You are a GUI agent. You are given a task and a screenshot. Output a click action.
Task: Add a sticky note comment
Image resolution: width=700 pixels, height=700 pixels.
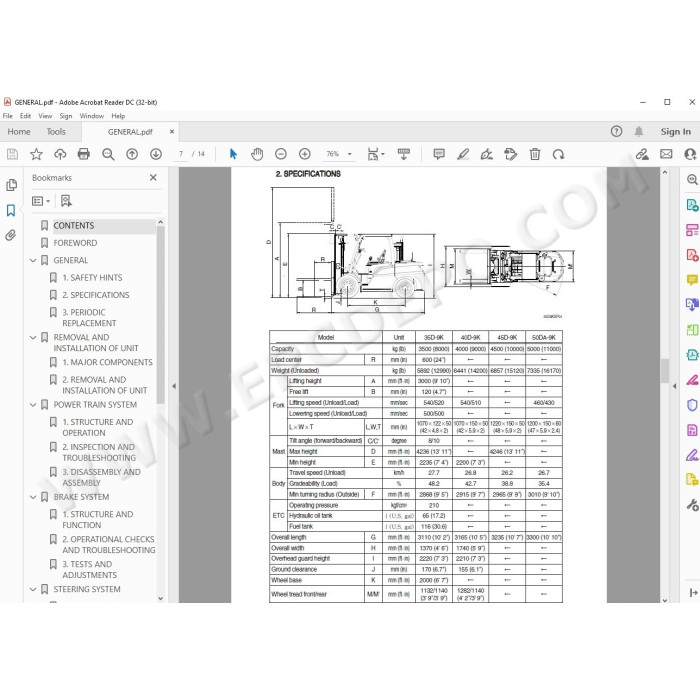click(439, 154)
